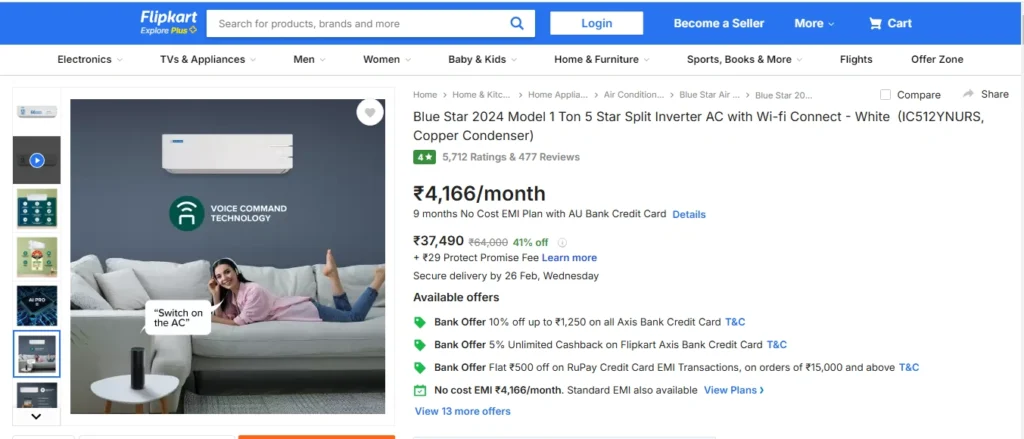The width and height of the screenshot is (1024, 439).
Task: Click the ₹37,490 price text
Action: pos(438,241)
